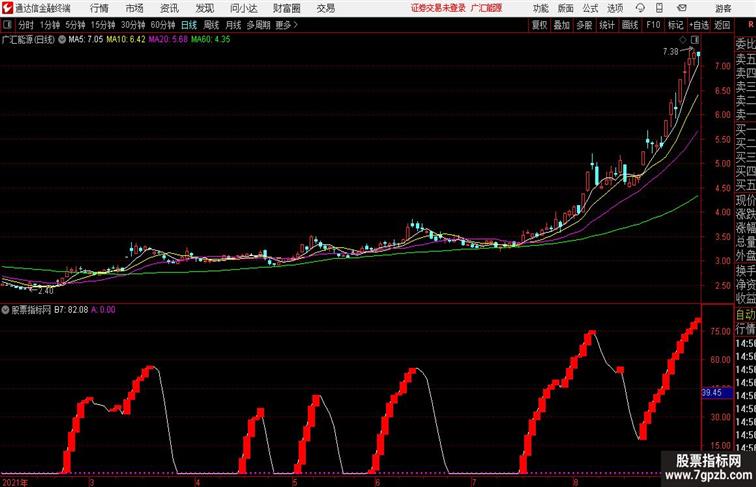Click the 返回 back button

[x=722, y=25]
